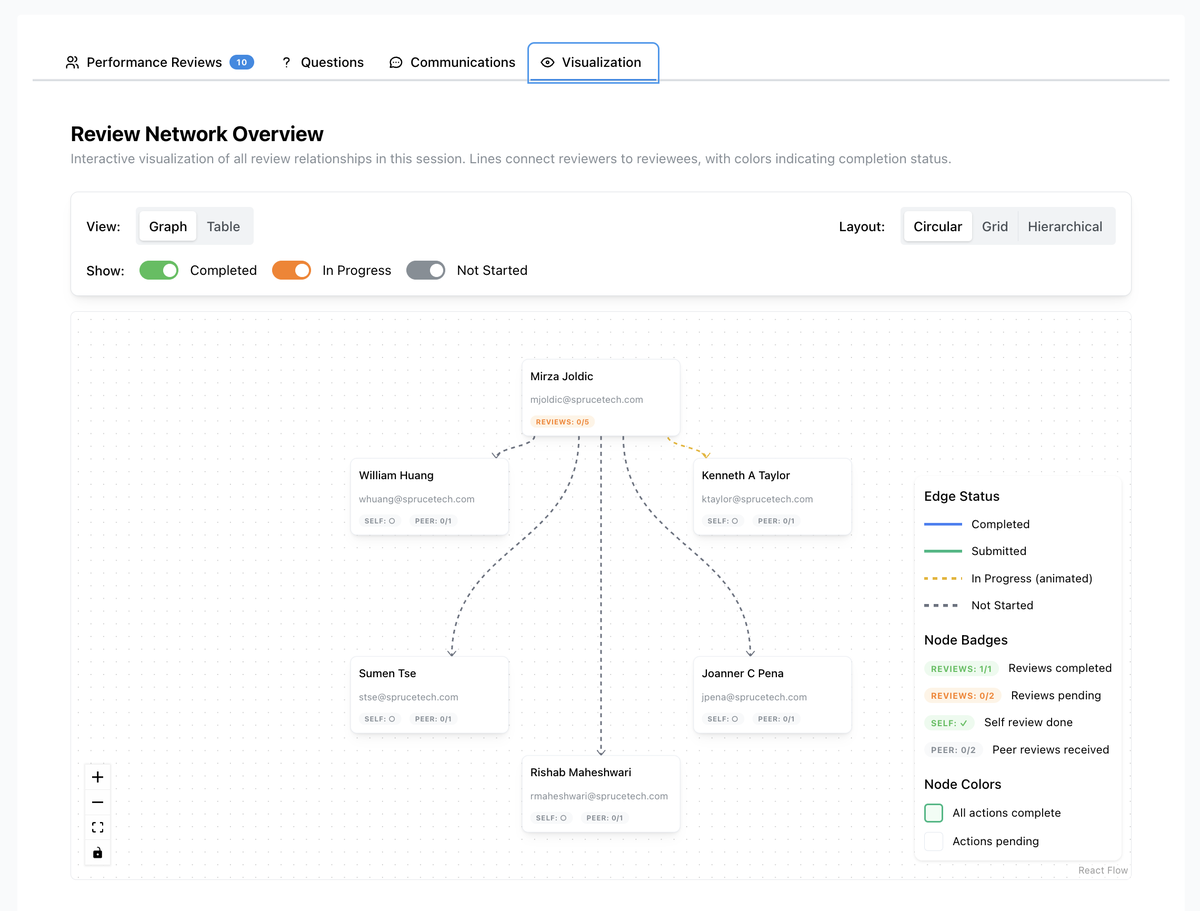Switch view to Graph

168,226
